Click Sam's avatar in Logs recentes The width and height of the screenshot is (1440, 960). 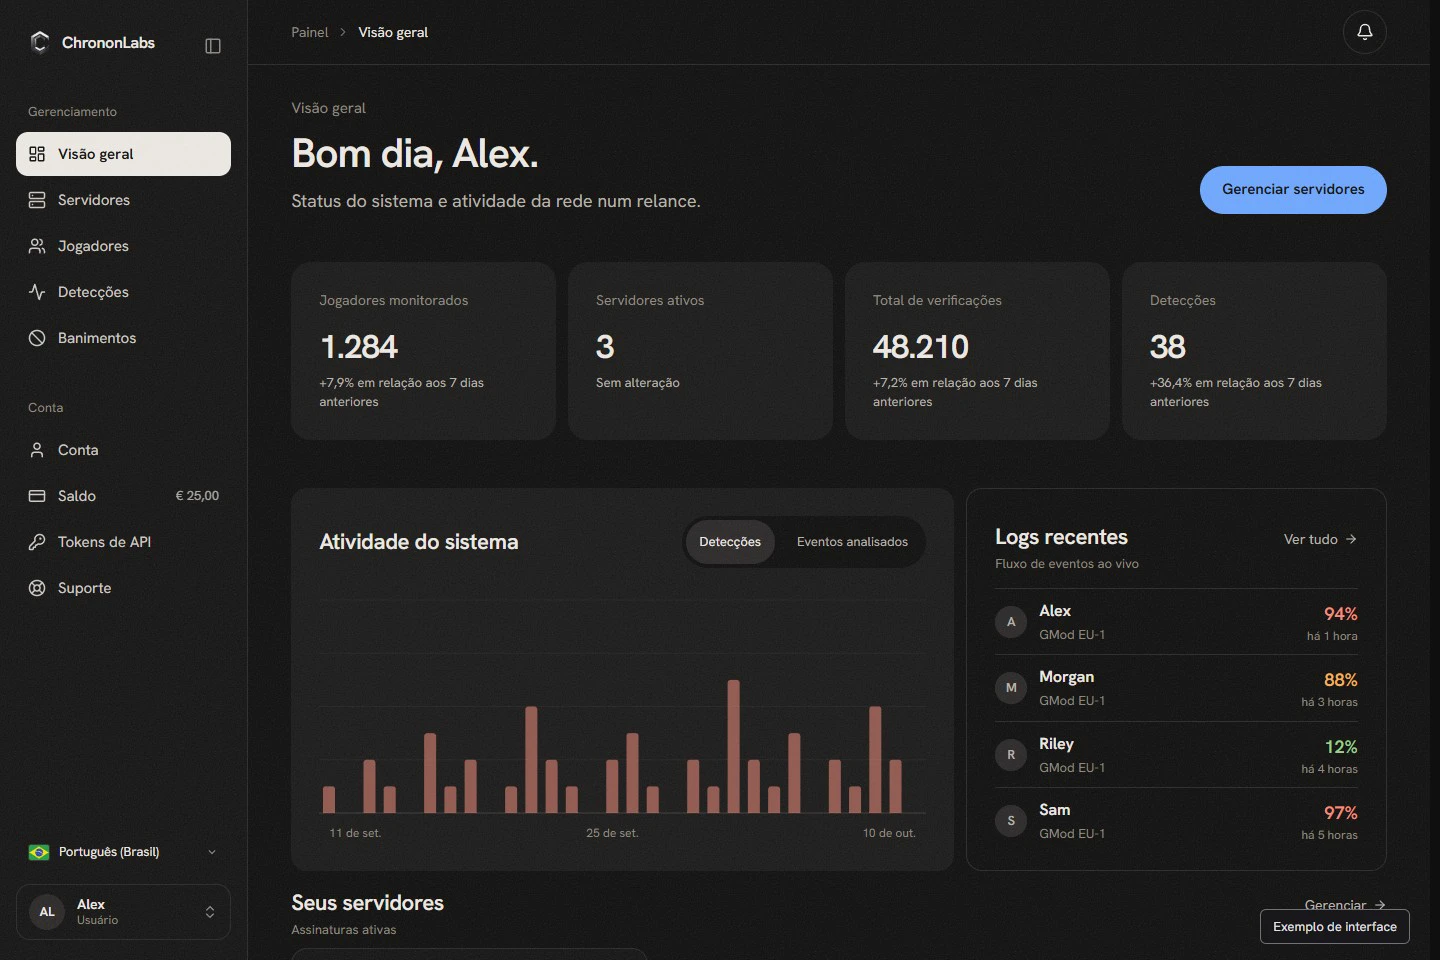point(1011,821)
